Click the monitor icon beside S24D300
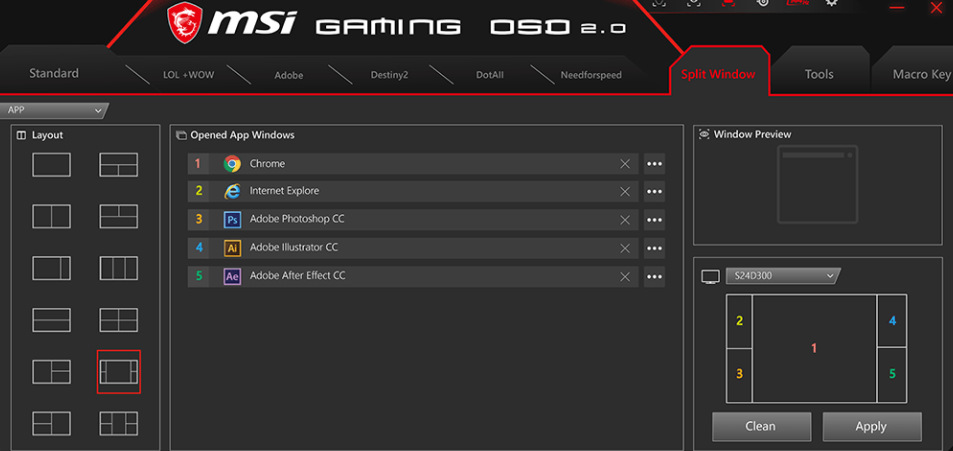The image size is (953, 451). pos(710,277)
